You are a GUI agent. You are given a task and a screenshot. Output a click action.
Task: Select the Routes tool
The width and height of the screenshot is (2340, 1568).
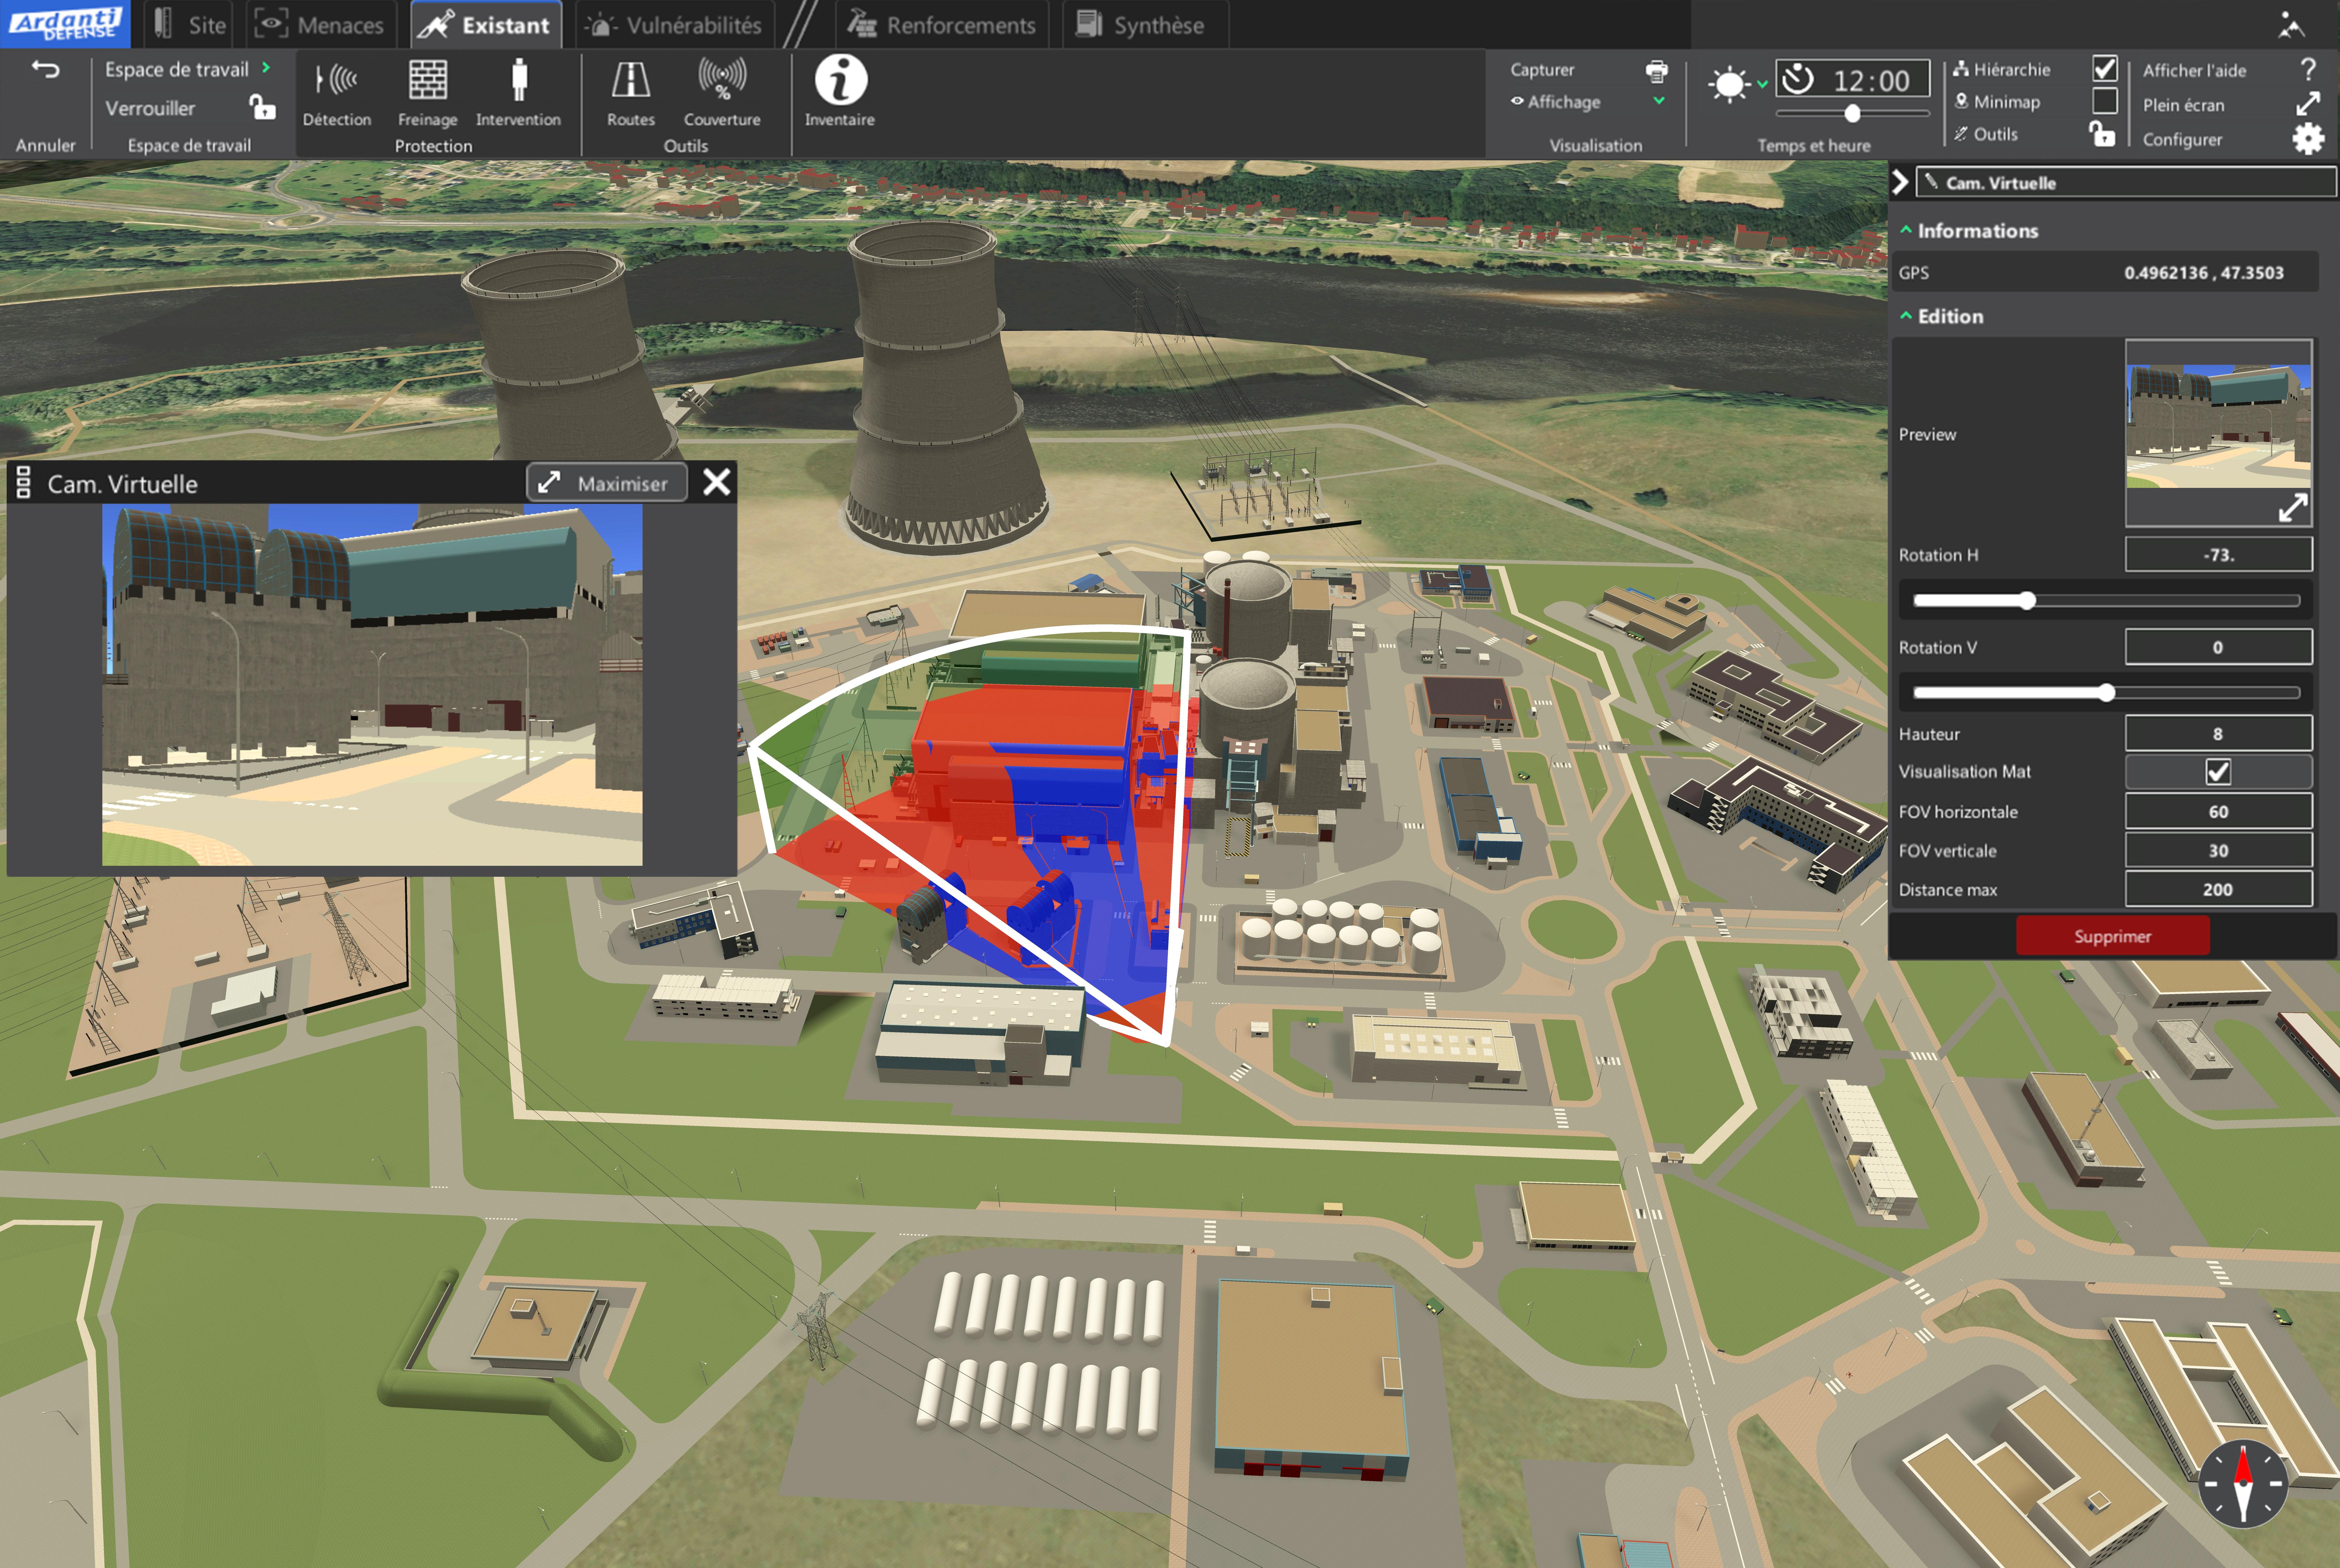631,80
